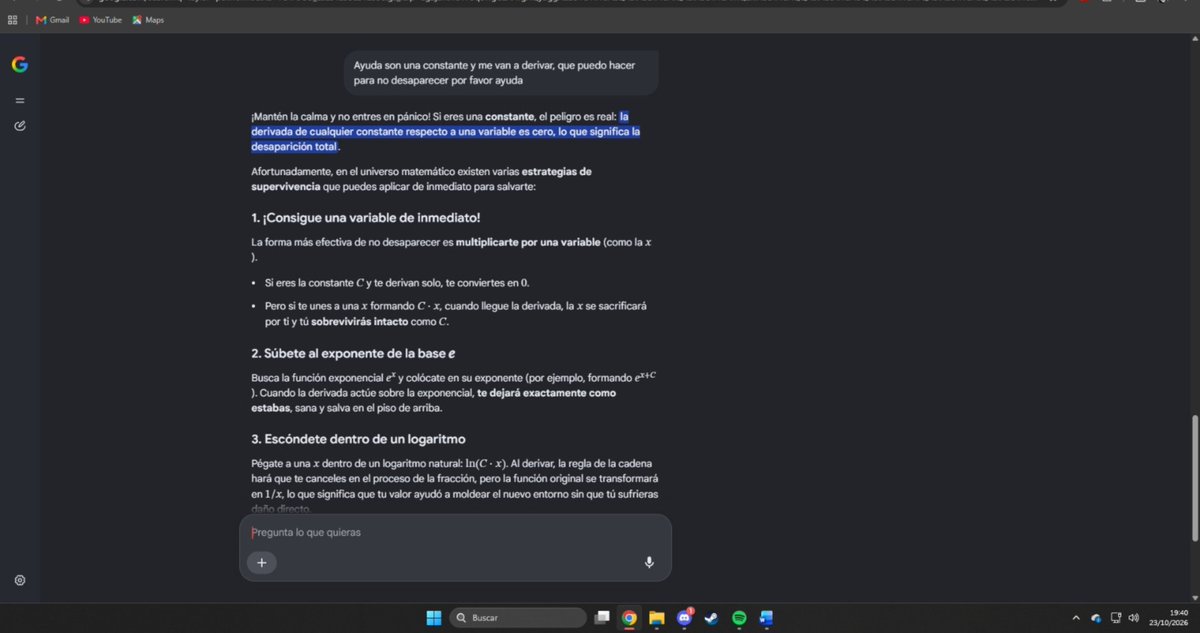The height and width of the screenshot is (633, 1200).
Task: Focus the 'Pregunta lo que quieras' input
Action: (455, 532)
